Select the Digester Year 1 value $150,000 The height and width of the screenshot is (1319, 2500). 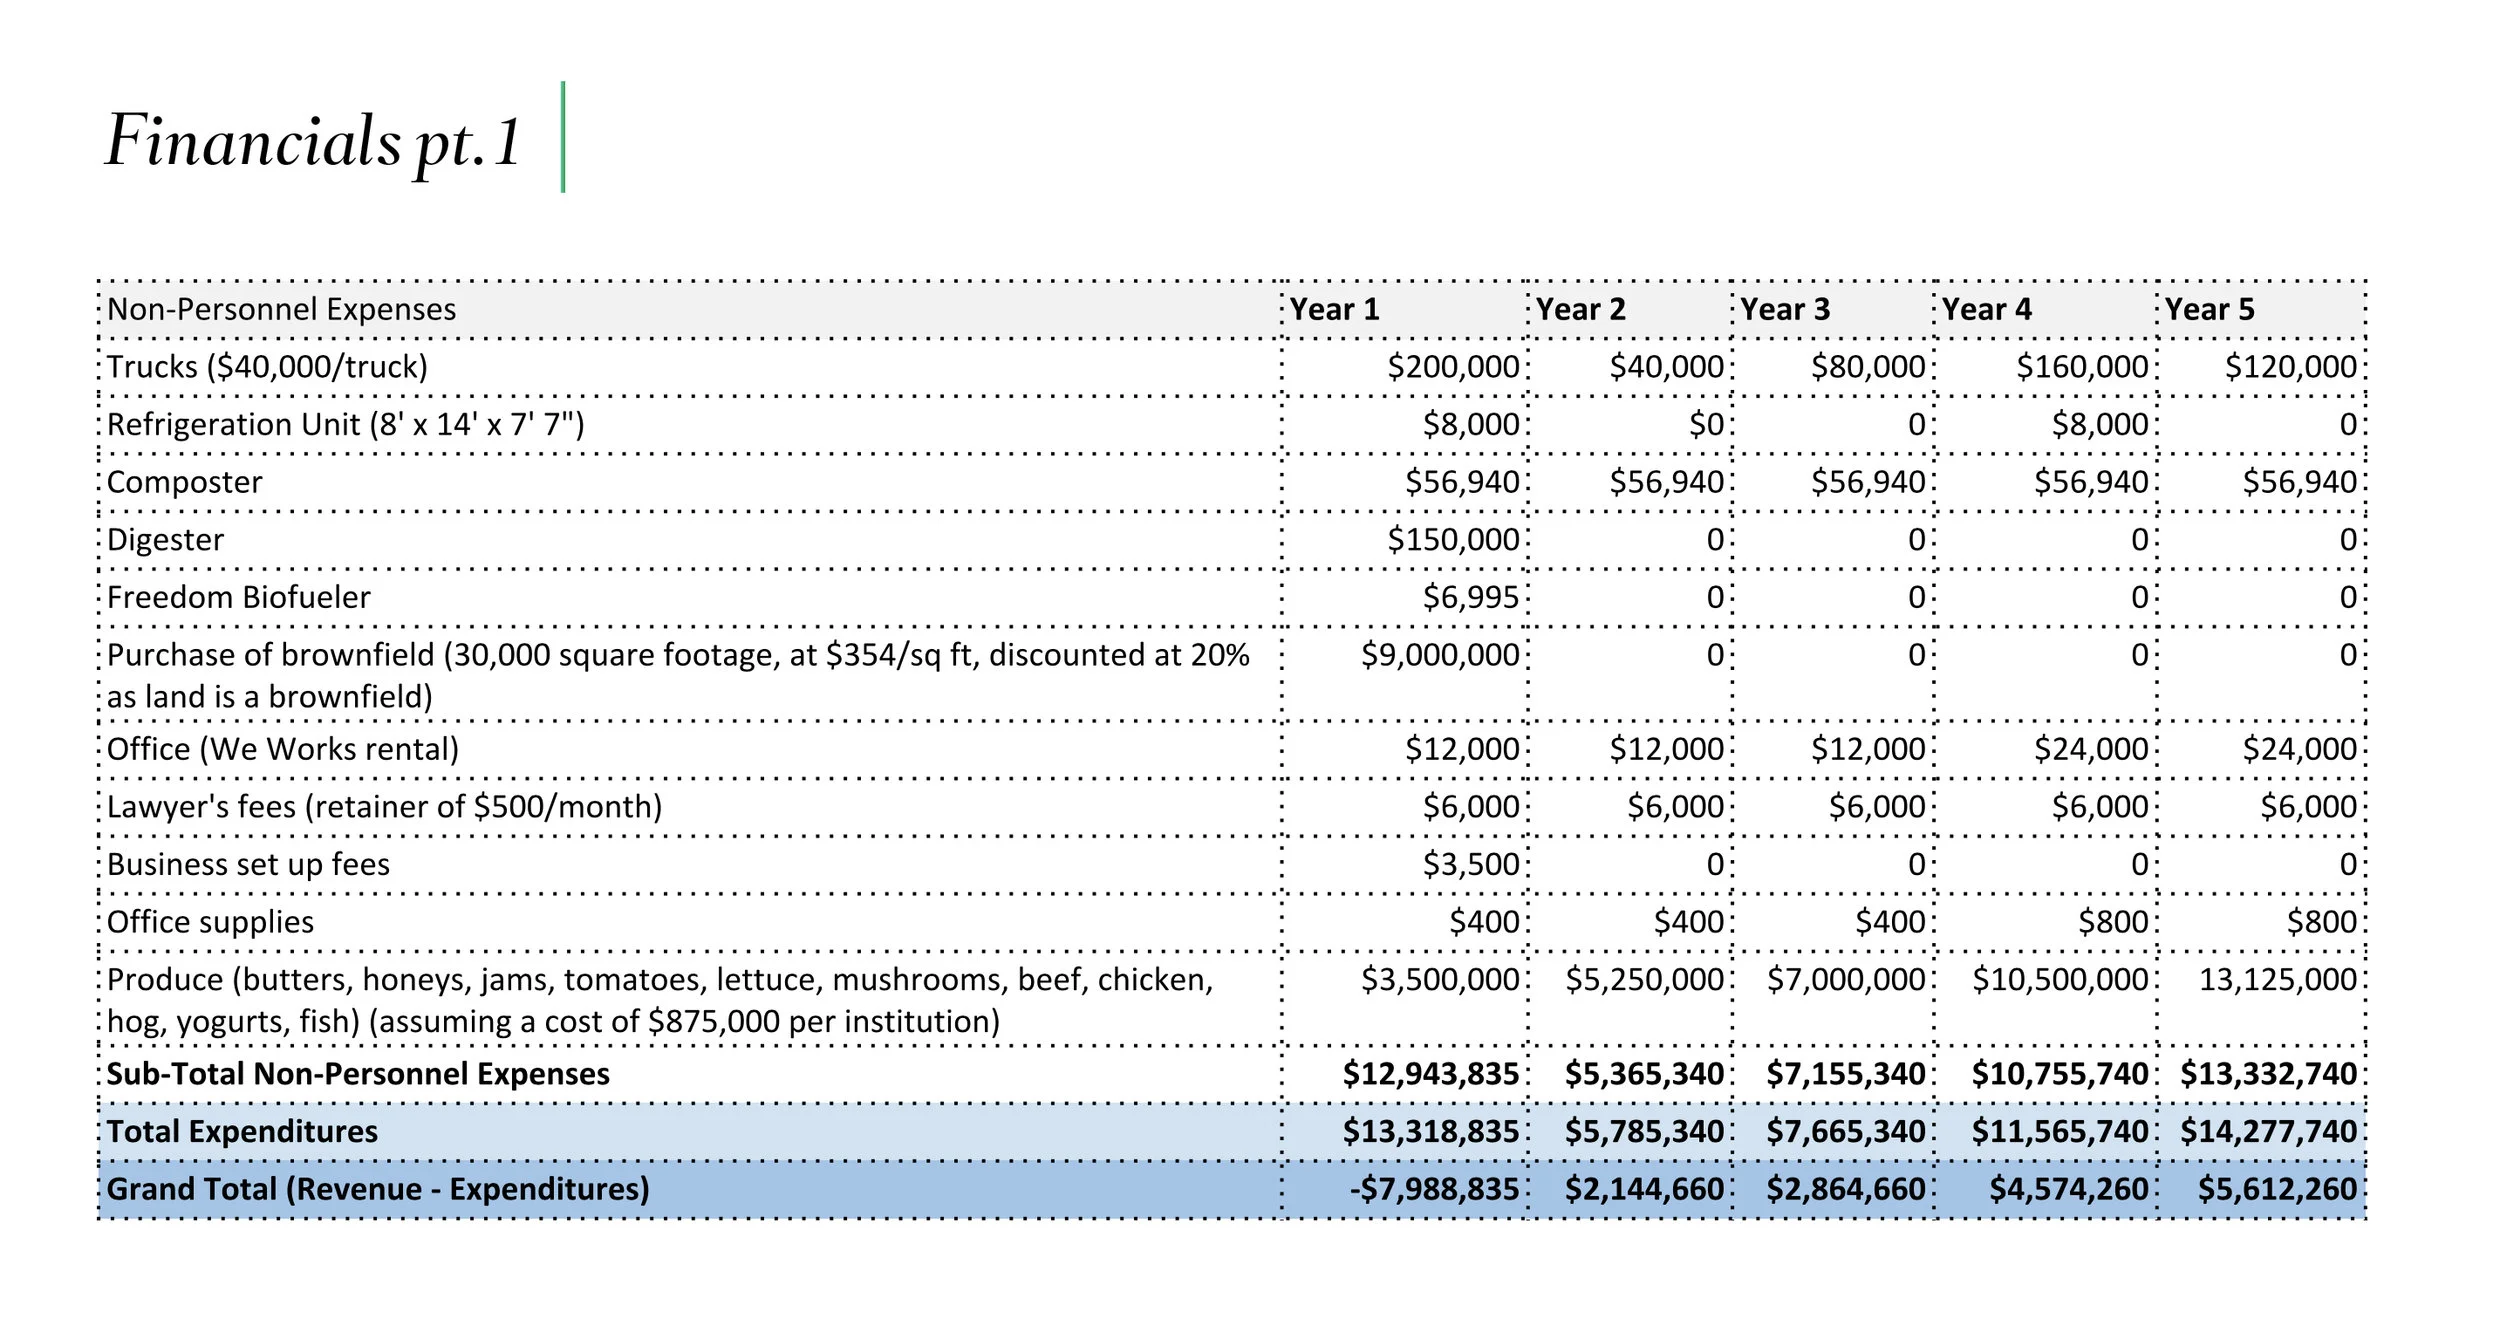click(1452, 540)
